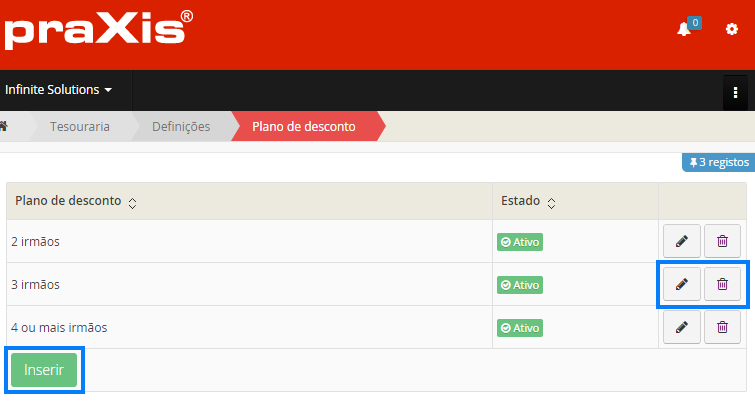The width and height of the screenshot is (755, 401).
Task: Expand the Infinite Solutions dropdown
Action: click(59, 90)
